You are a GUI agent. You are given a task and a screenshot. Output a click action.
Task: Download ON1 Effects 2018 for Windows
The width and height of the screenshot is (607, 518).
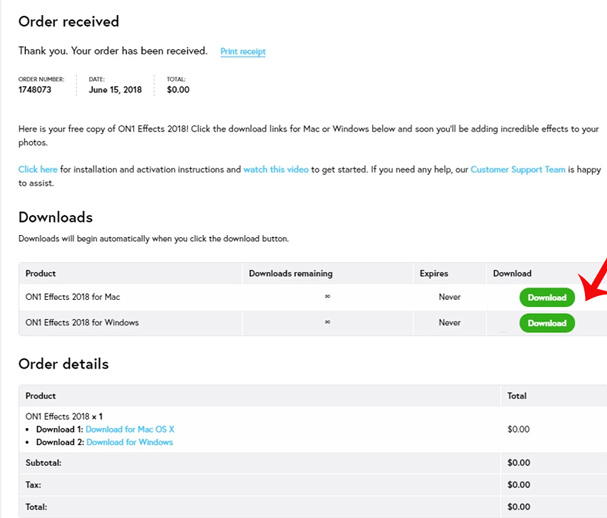pyautogui.click(x=547, y=323)
